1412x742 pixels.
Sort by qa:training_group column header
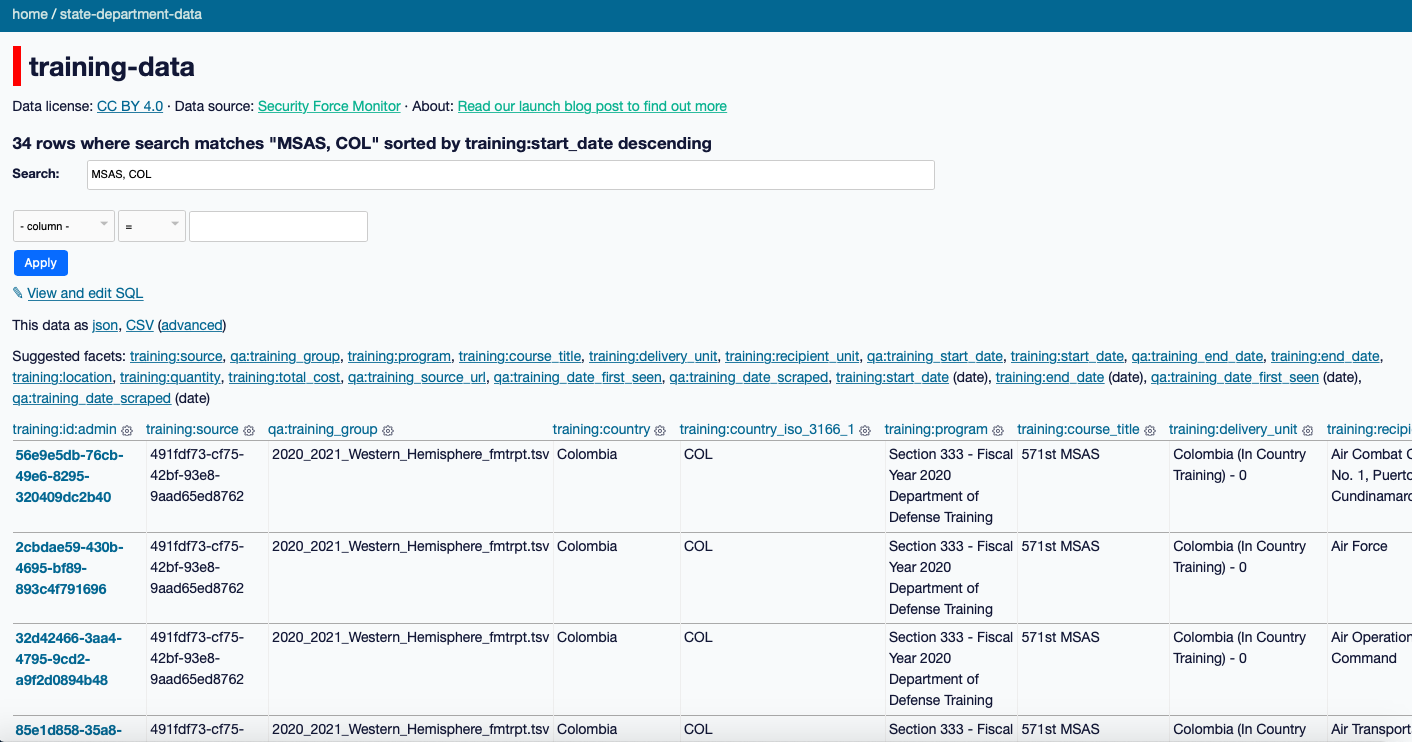point(323,429)
